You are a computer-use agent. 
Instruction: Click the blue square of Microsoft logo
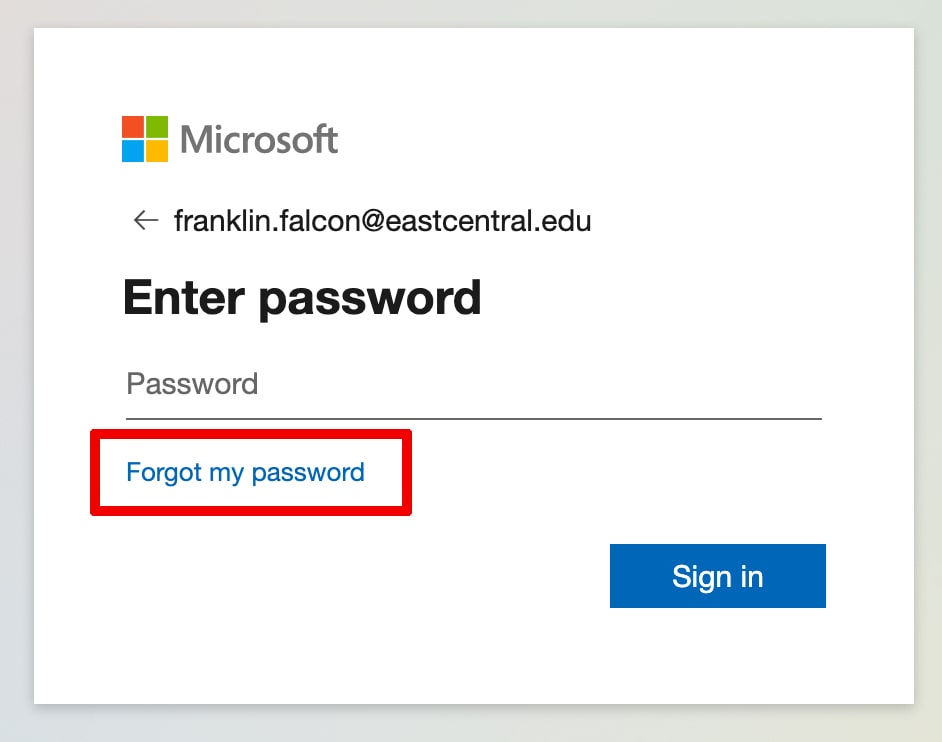133,151
